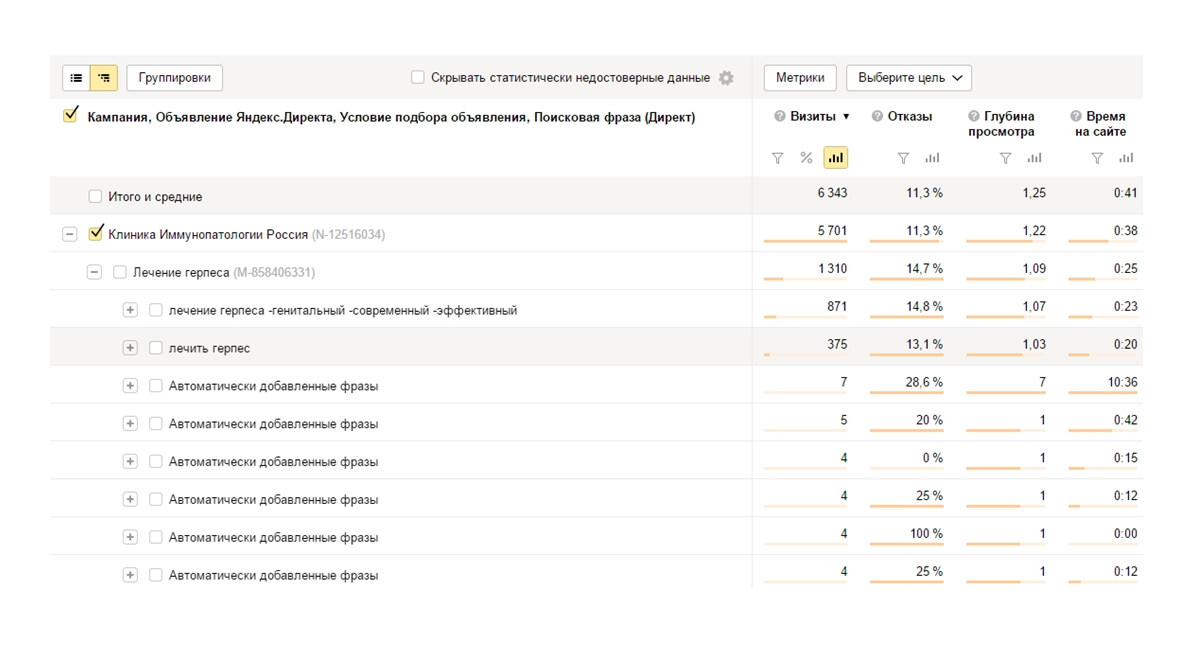Click the sort arrow next to Визиты
1200x654 pixels.
(846, 117)
